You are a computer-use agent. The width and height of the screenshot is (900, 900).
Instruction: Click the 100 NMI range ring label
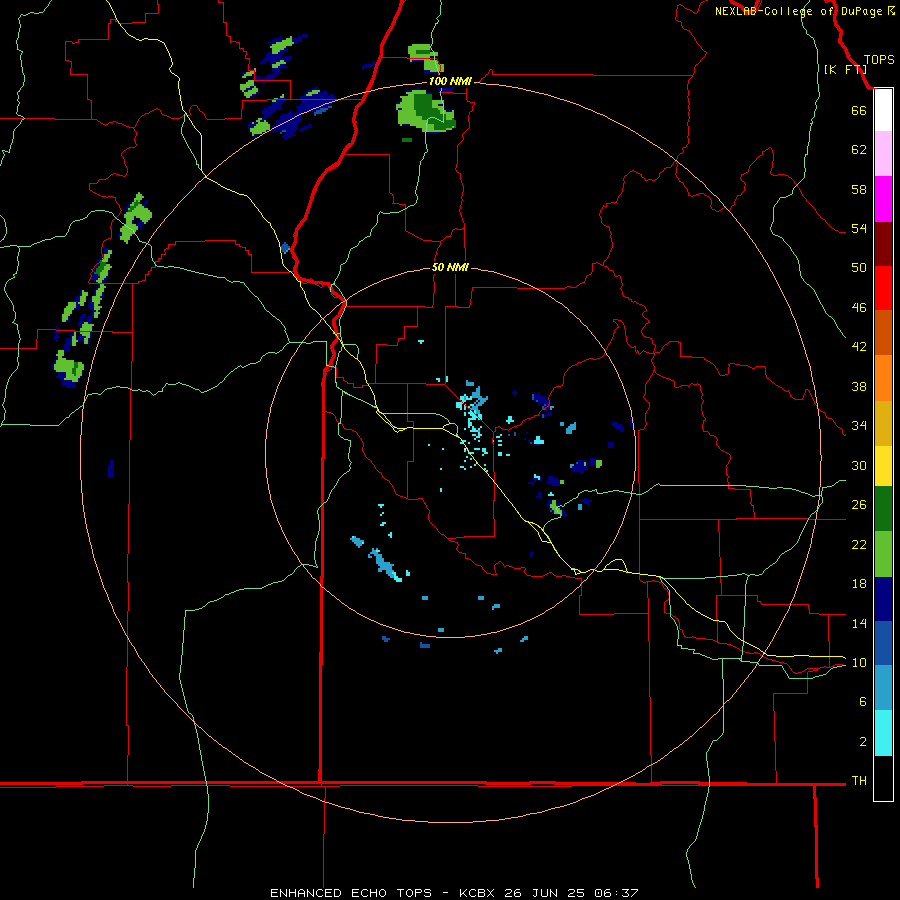pyautogui.click(x=450, y=81)
